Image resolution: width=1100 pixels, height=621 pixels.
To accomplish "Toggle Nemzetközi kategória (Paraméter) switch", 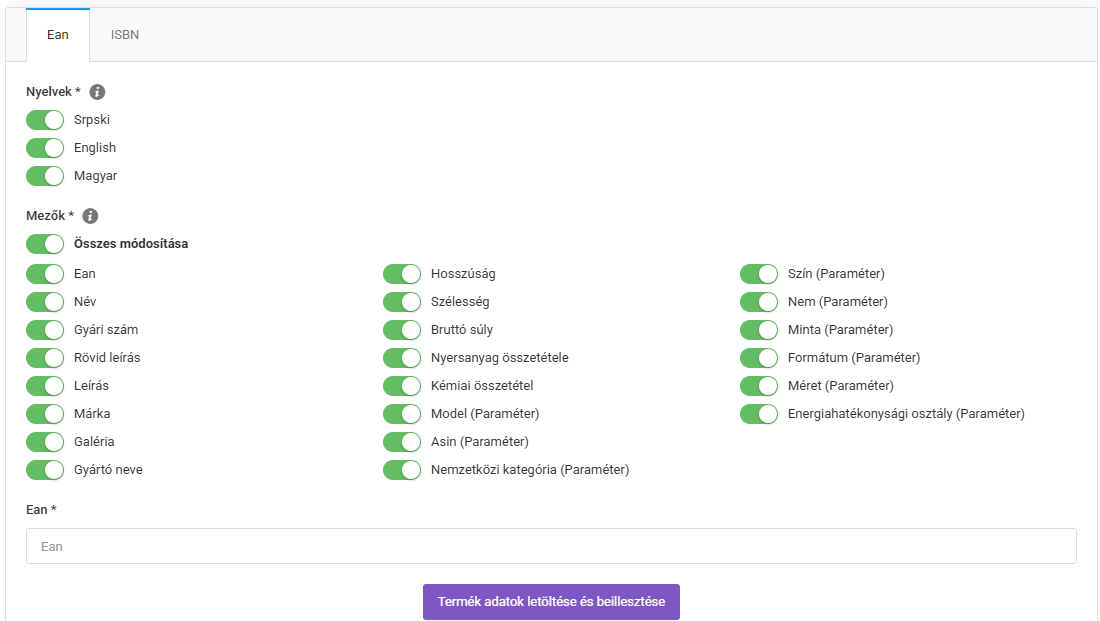I will pos(402,470).
